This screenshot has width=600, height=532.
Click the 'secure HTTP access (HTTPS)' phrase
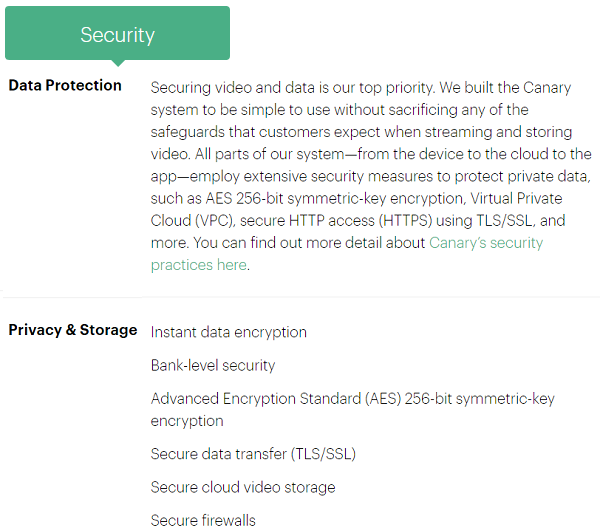[336, 221]
